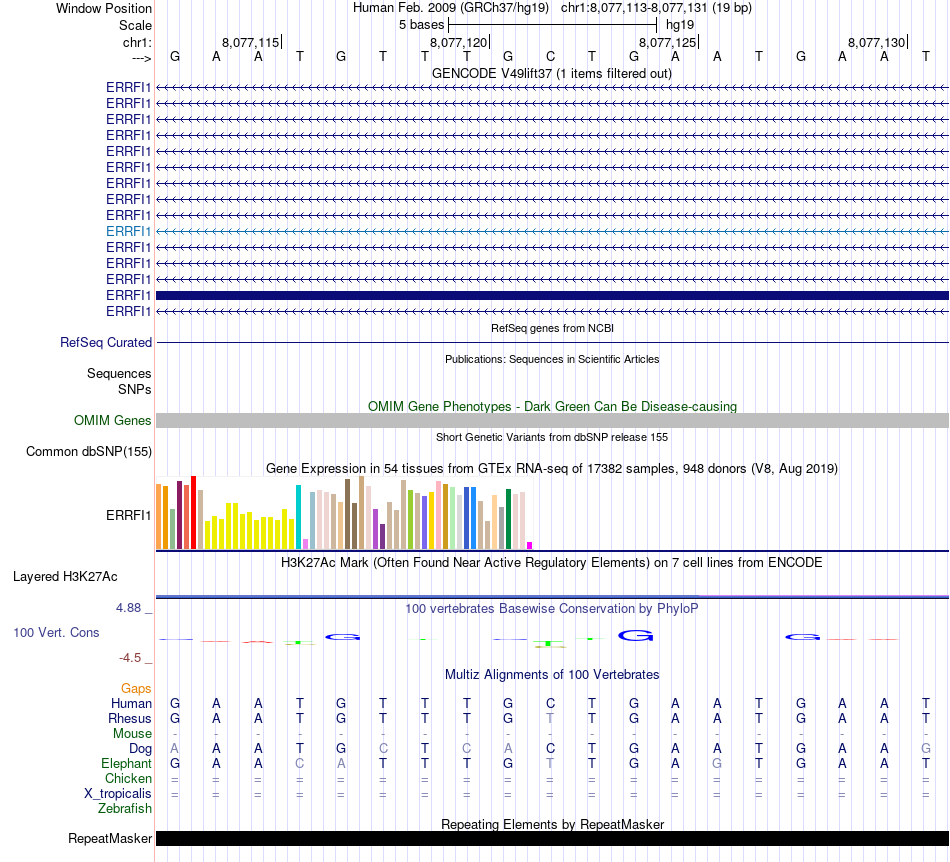Click the OMIM Genes label
The height and width of the screenshot is (862, 950).
click(112, 420)
